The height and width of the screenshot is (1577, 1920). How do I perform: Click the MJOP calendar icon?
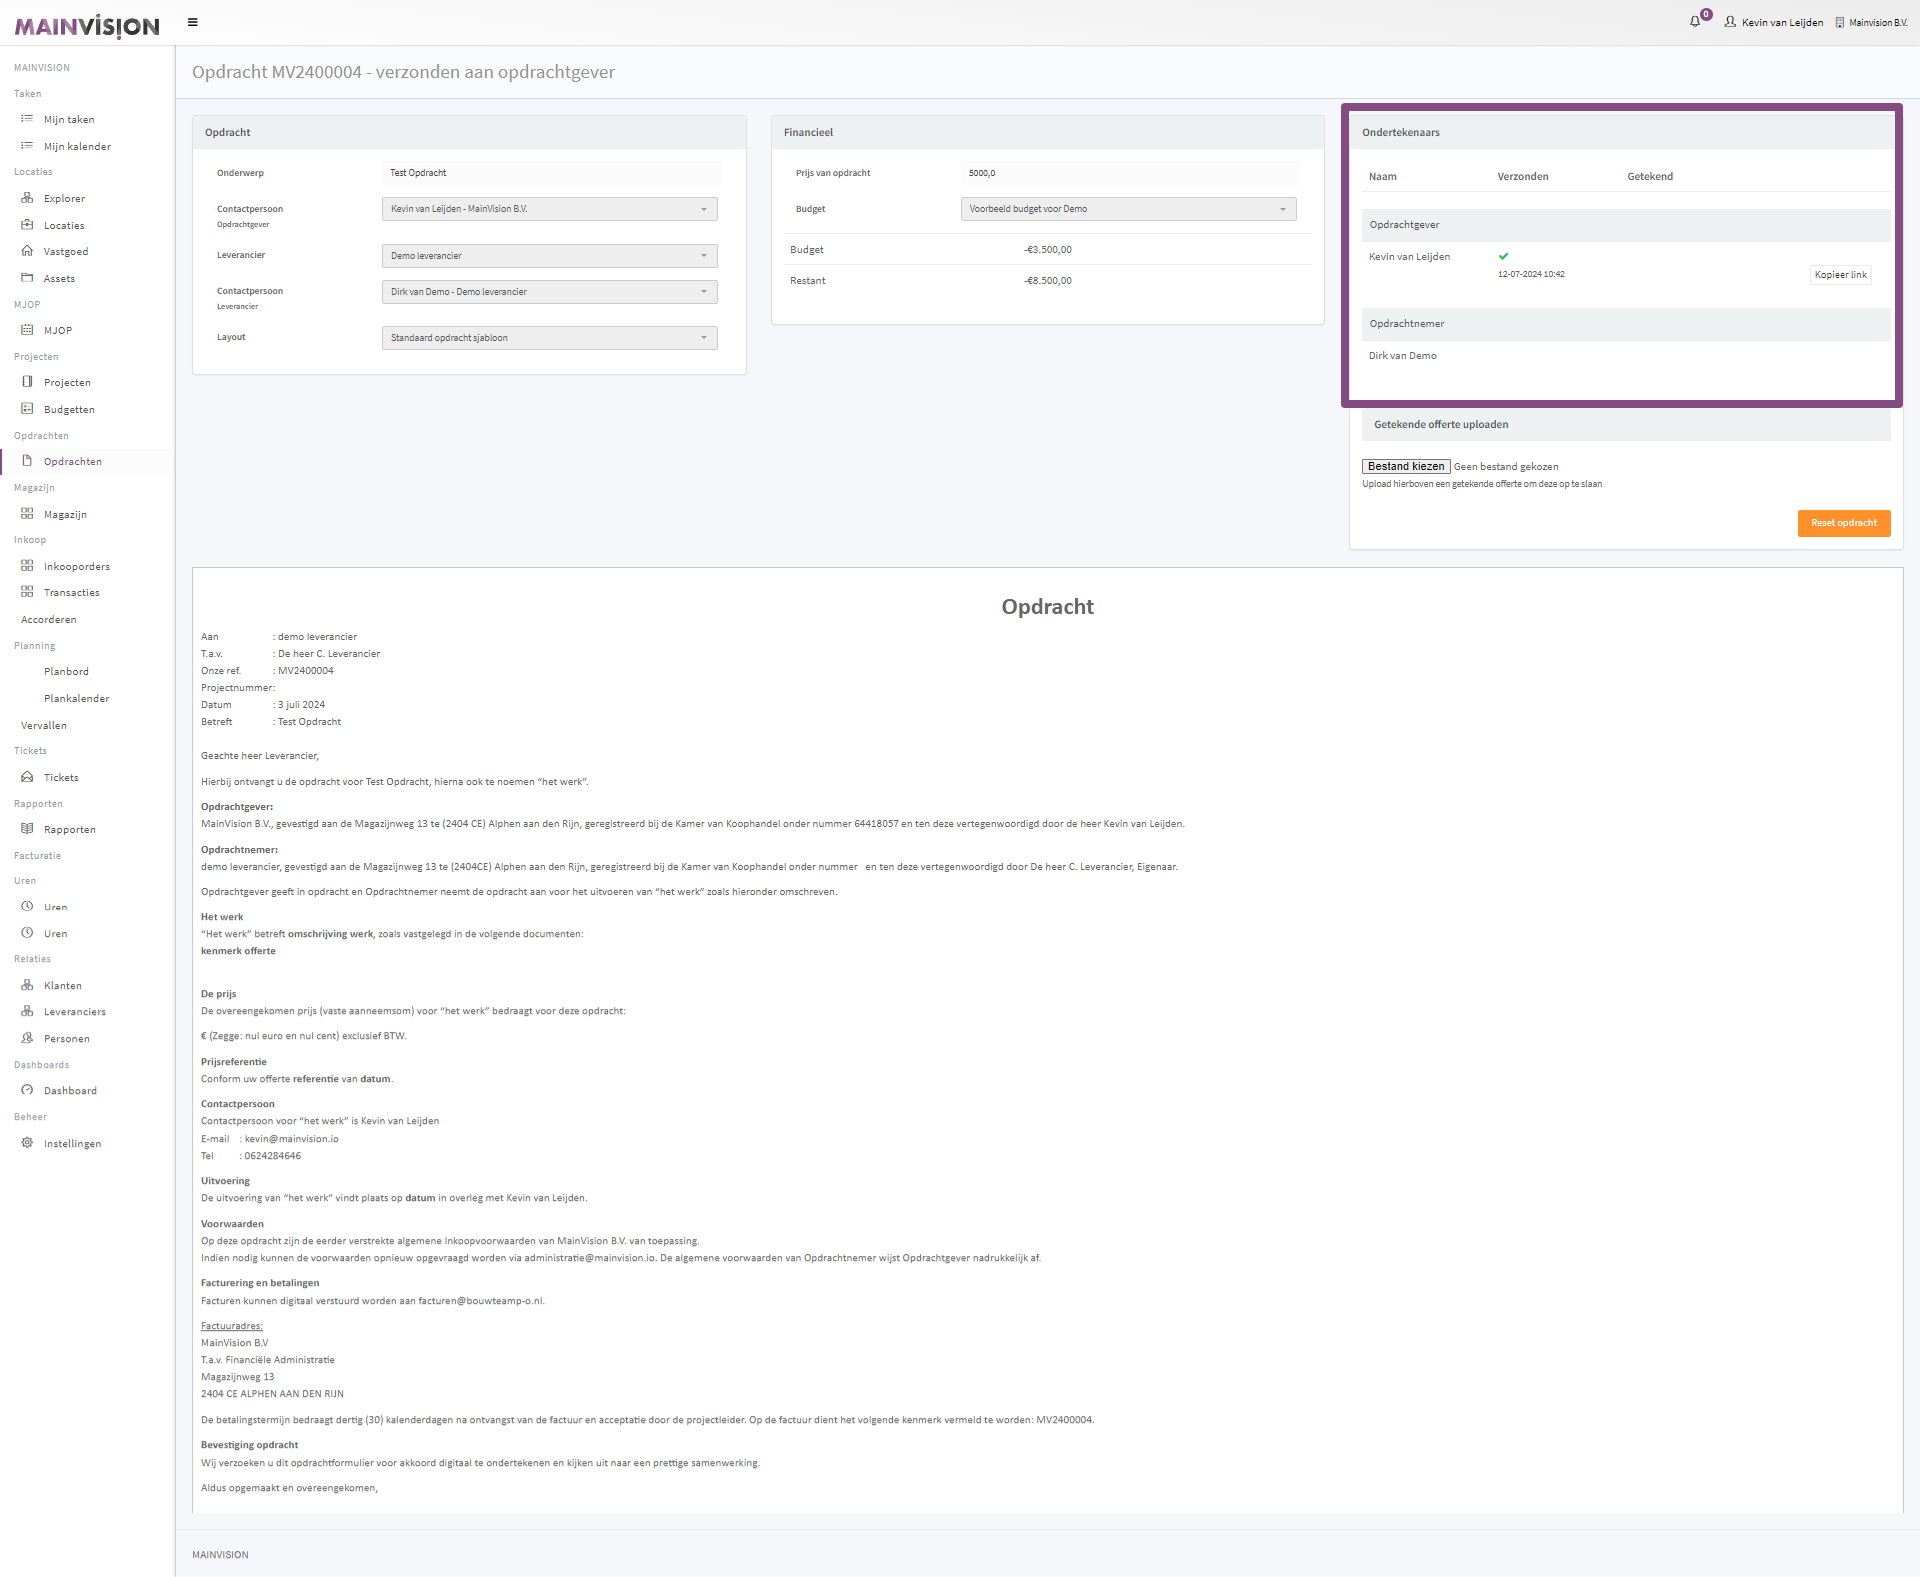27,330
